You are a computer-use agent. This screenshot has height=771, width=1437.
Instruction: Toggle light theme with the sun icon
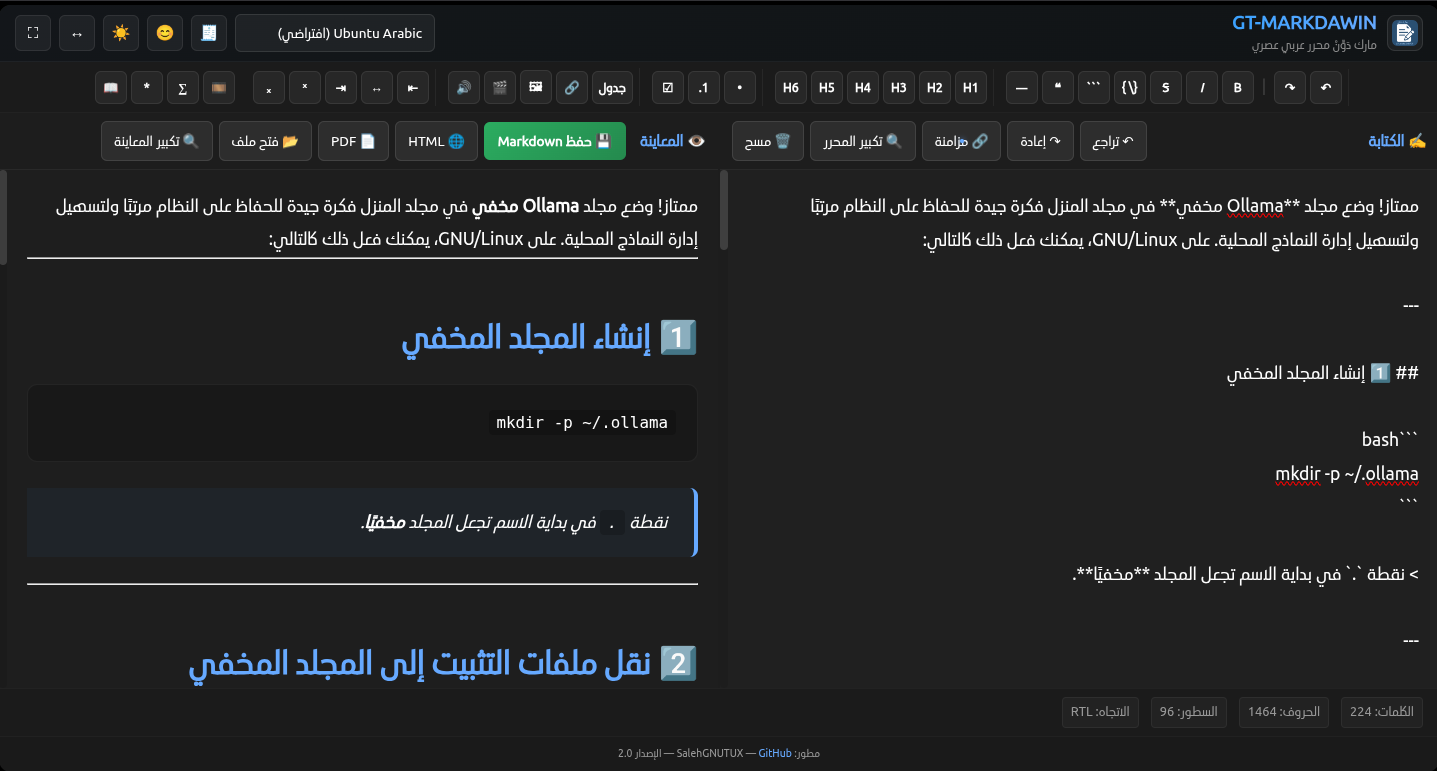[121, 33]
